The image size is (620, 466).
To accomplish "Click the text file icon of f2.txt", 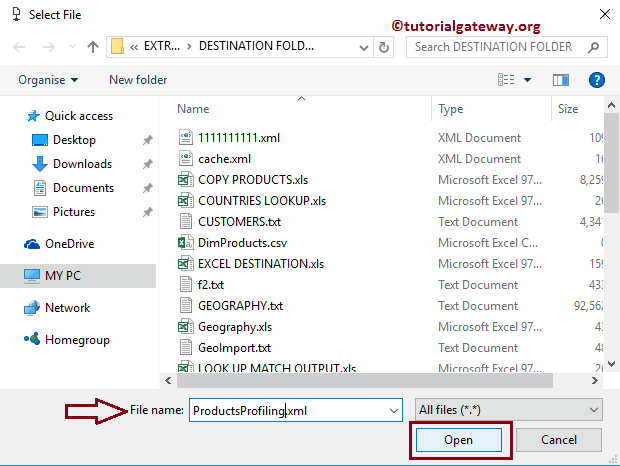I will coord(185,284).
